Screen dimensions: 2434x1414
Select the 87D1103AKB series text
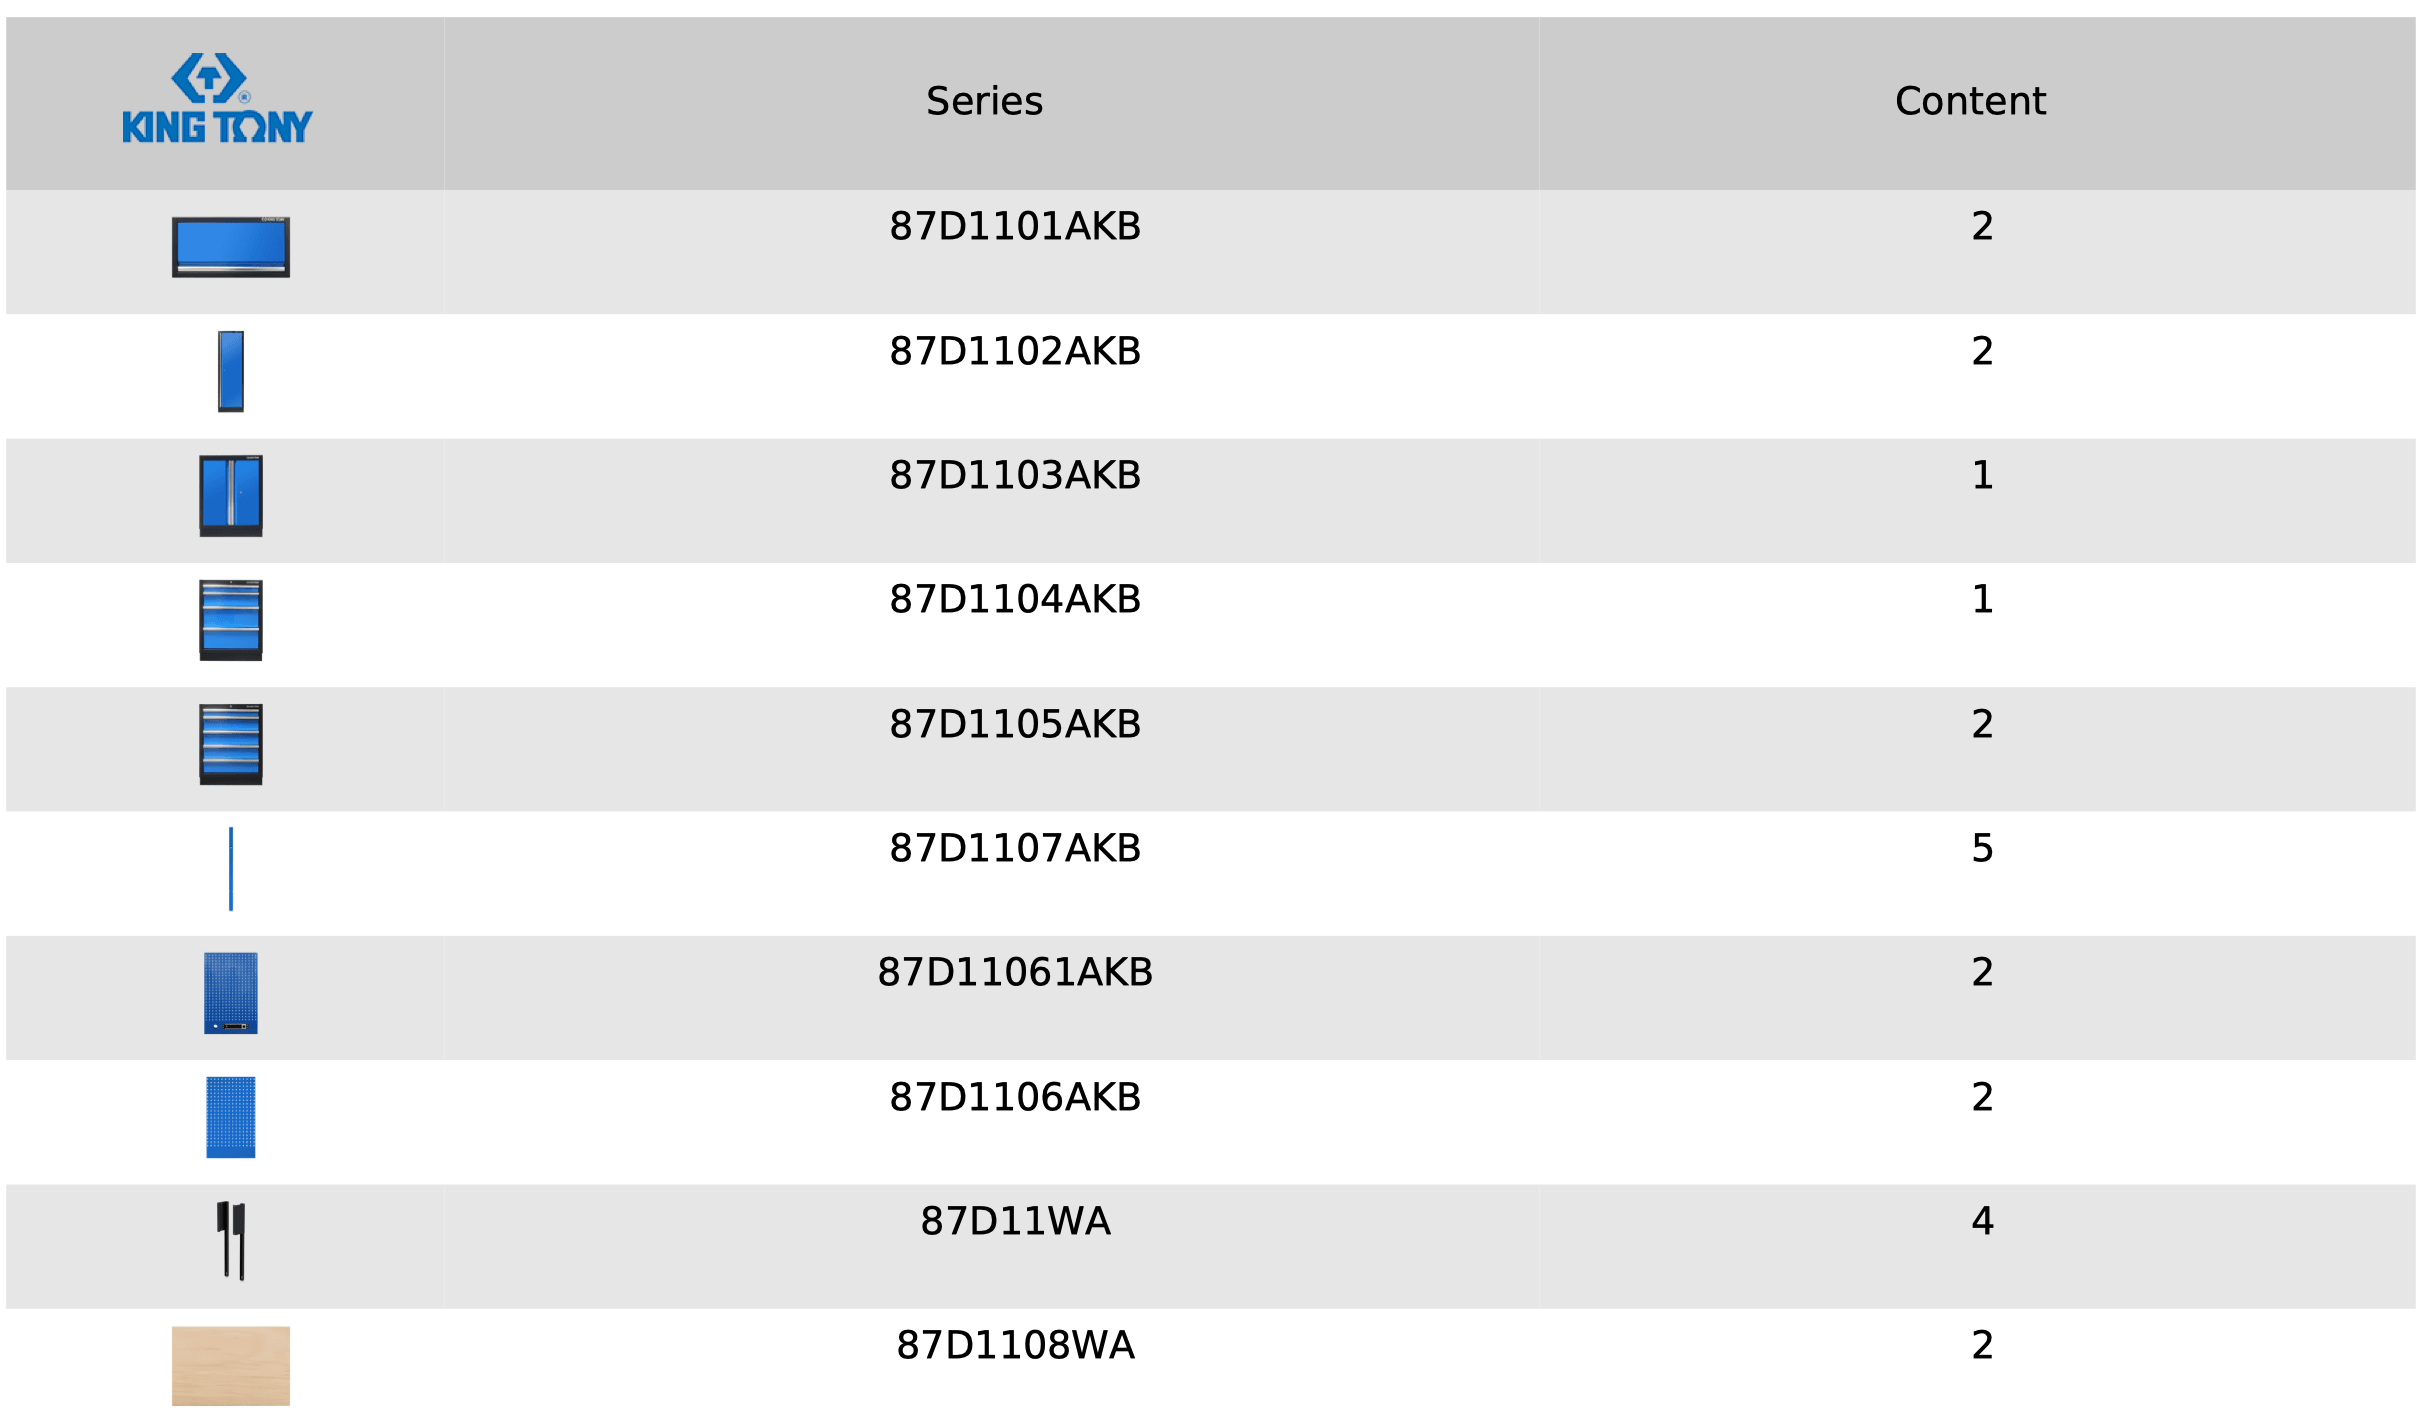tap(1015, 475)
